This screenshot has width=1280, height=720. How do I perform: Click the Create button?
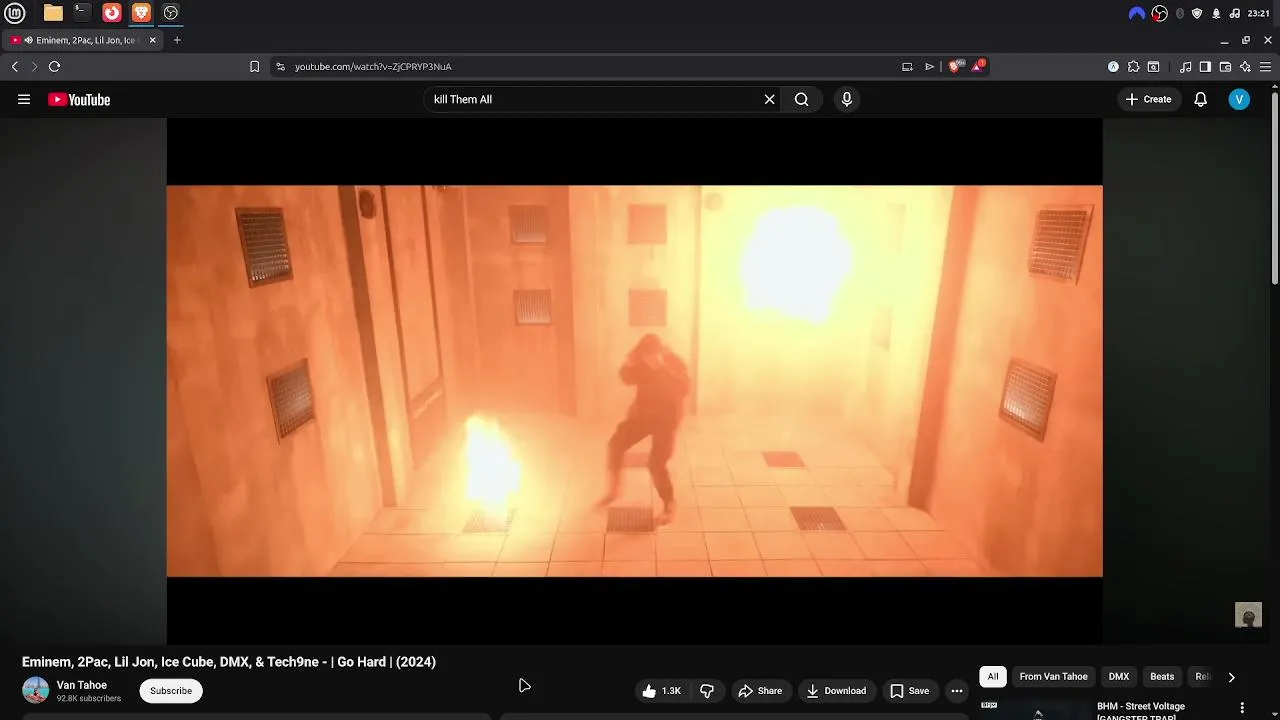tap(1148, 99)
